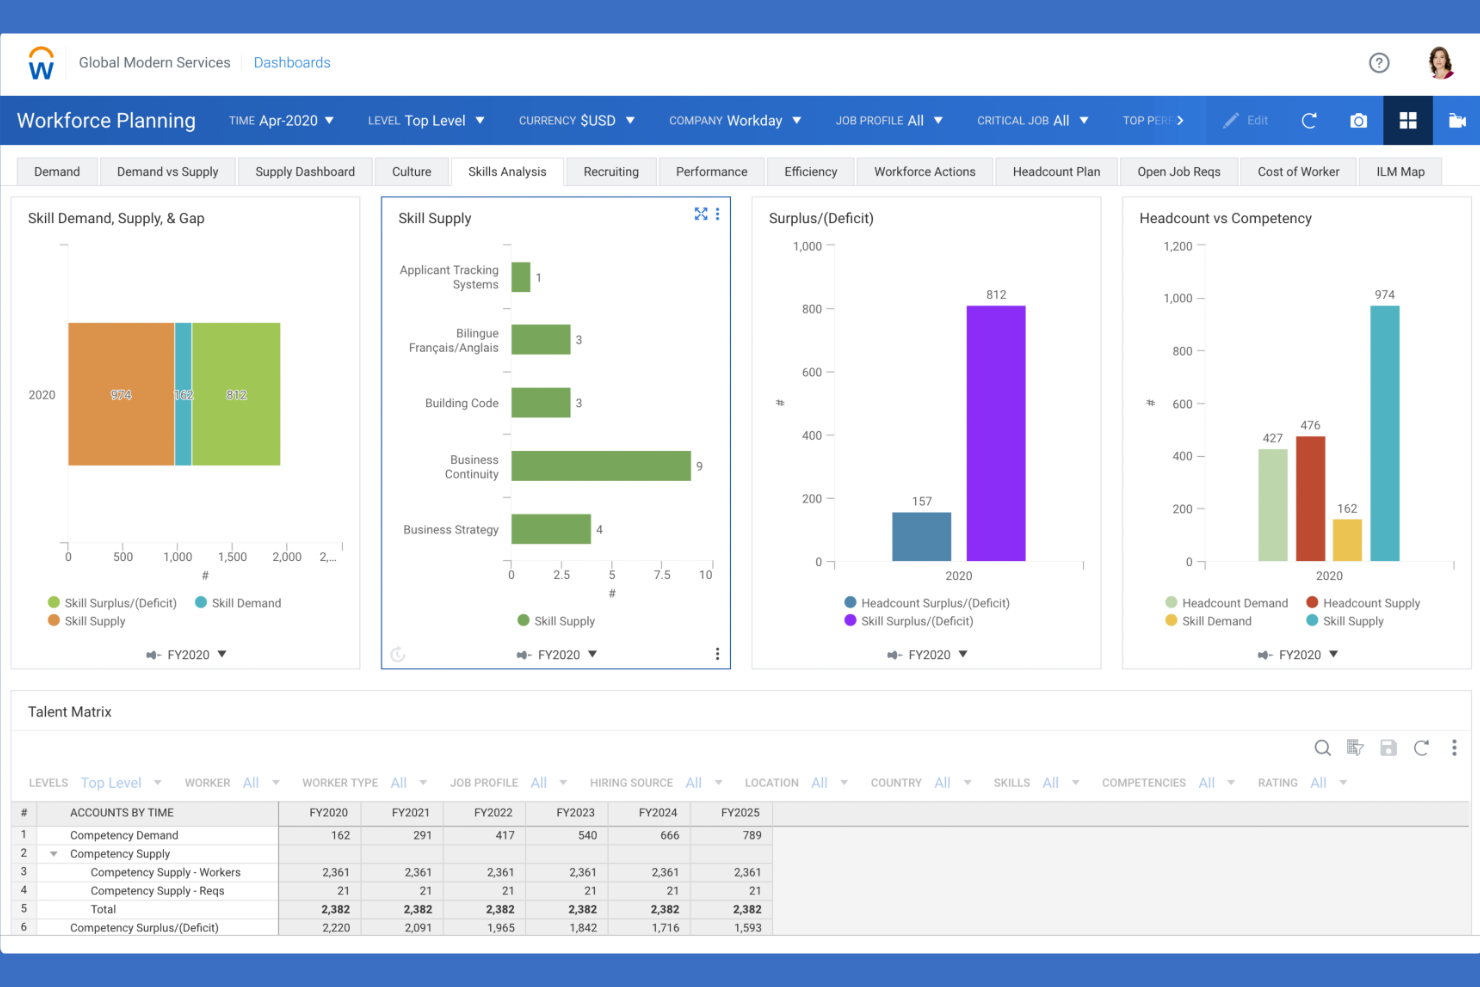
Task: Toggle Skill Surplus/(Deficit) legend in first chart
Action: click(112, 603)
